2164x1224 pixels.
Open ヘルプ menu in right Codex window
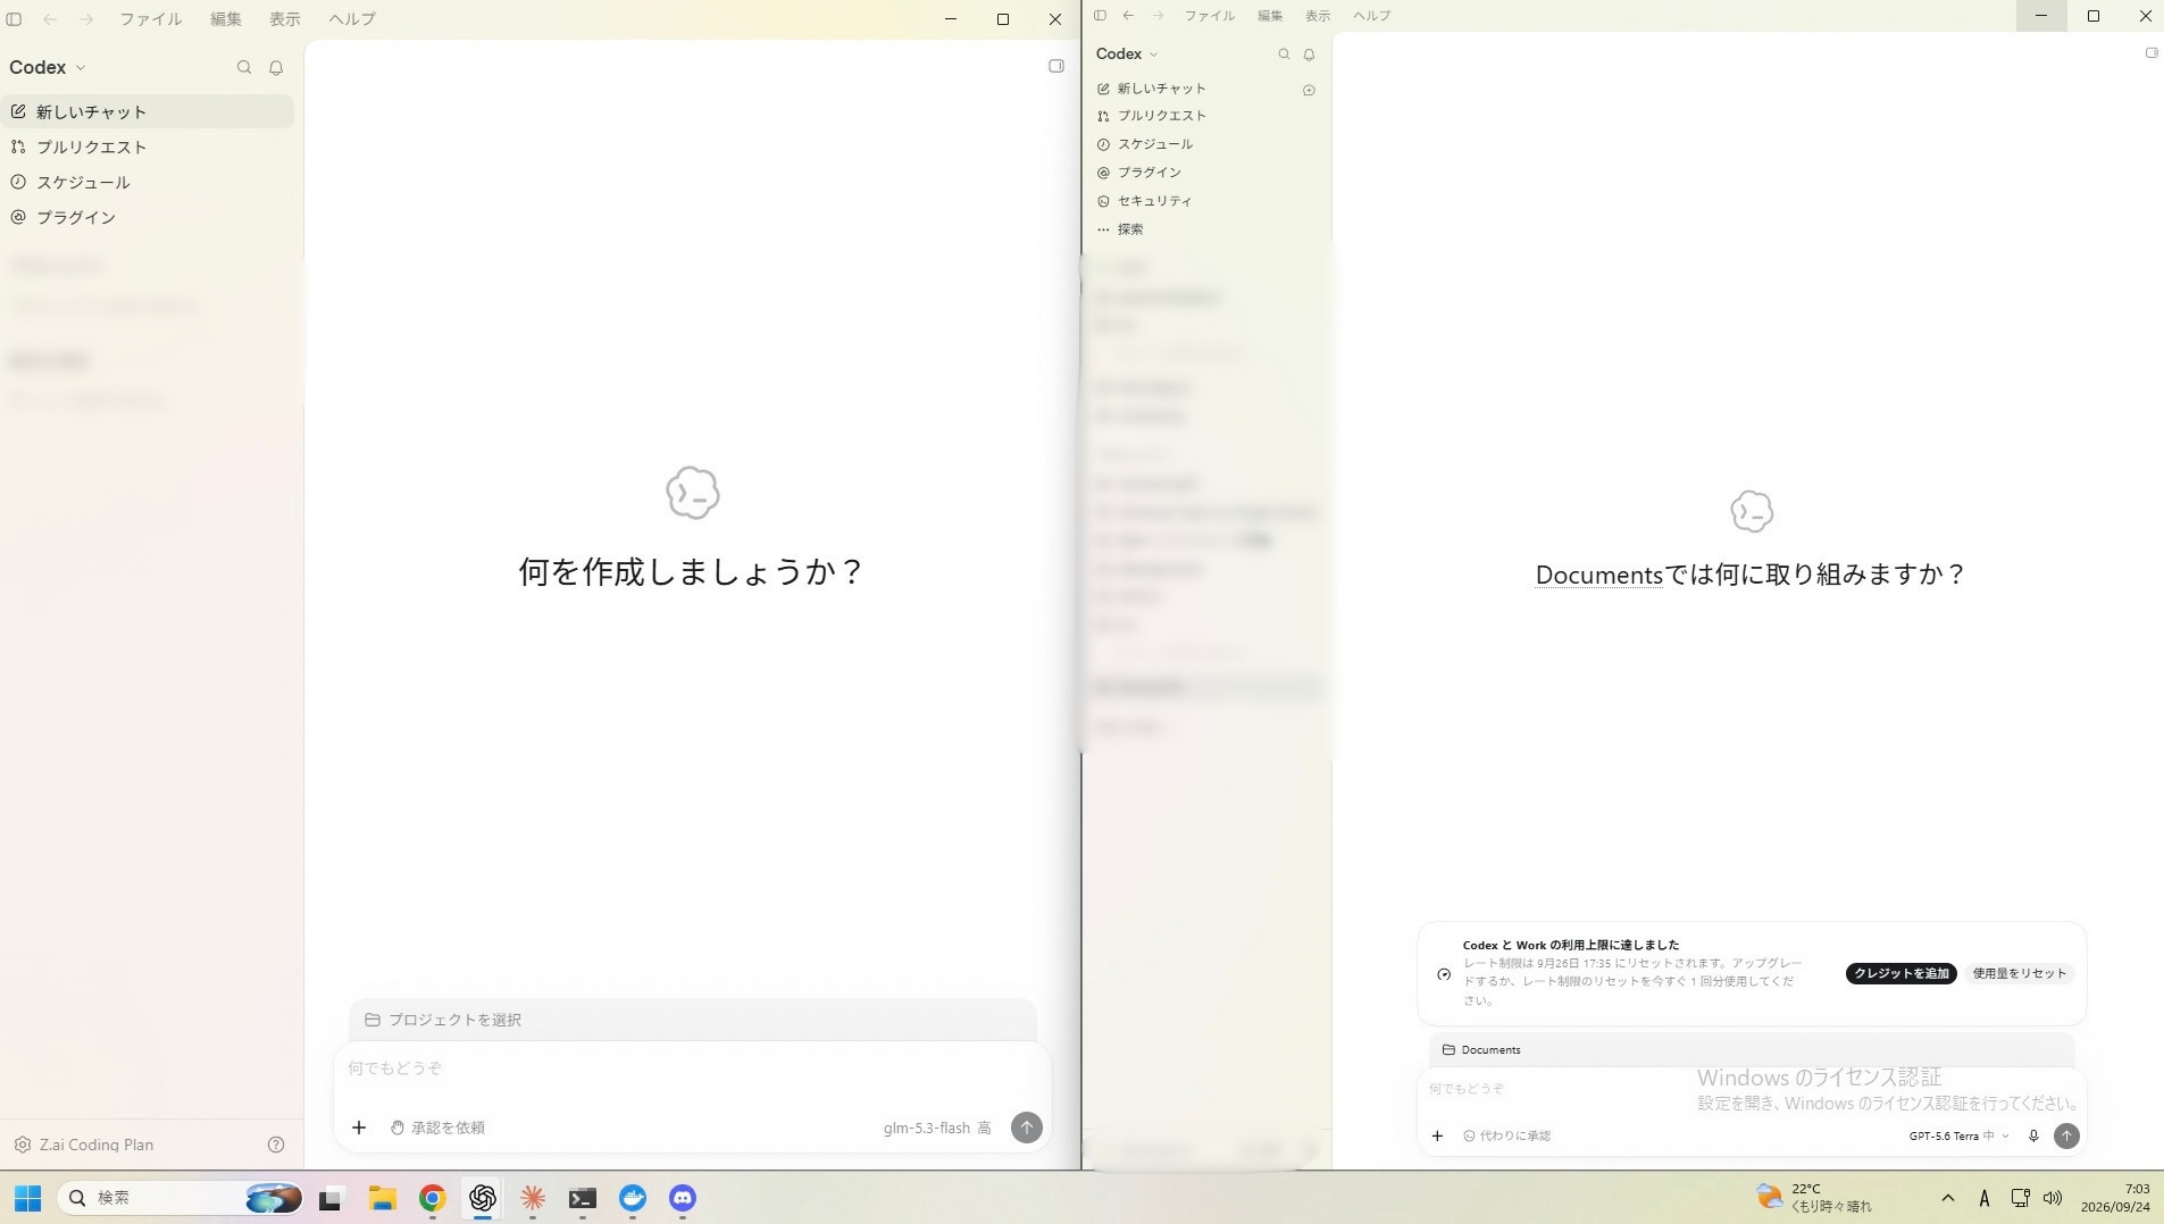coord(1371,15)
